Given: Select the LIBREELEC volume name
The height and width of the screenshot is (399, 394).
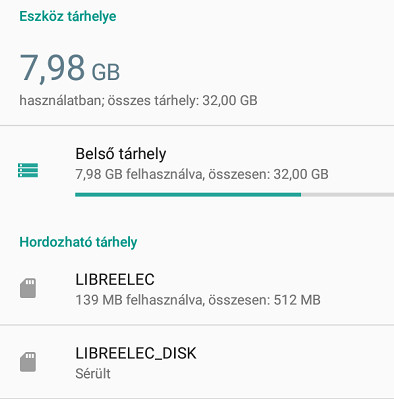Looking at the screenshot, I should tap(115, 279).
